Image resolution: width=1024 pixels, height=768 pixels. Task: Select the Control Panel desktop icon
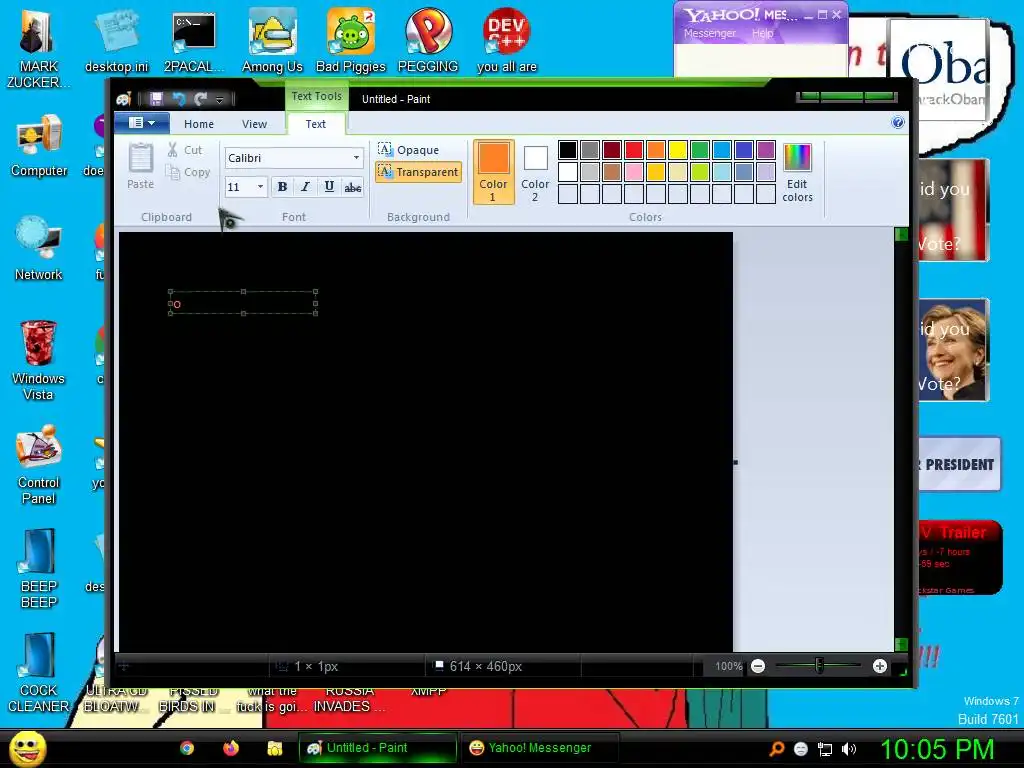coord(39,465)
